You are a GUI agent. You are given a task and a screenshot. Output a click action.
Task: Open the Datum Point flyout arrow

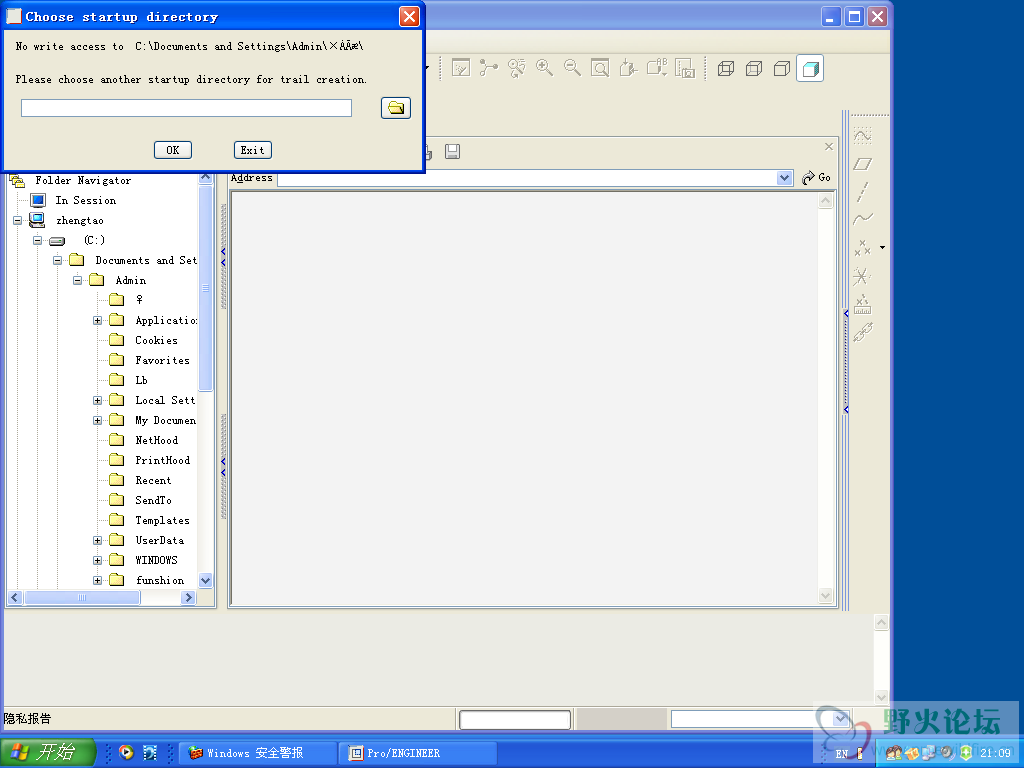click(x=882, y=248)
